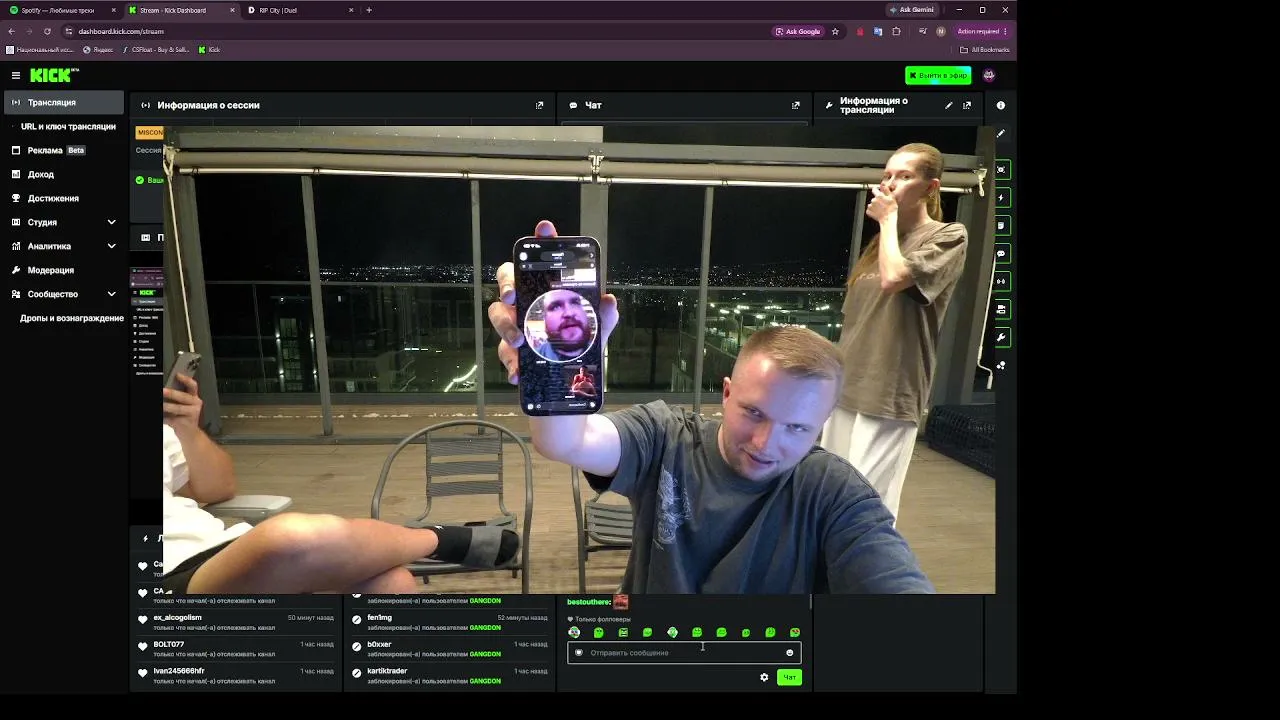Click the heart icon next to BOLT077

coord(143,647)
